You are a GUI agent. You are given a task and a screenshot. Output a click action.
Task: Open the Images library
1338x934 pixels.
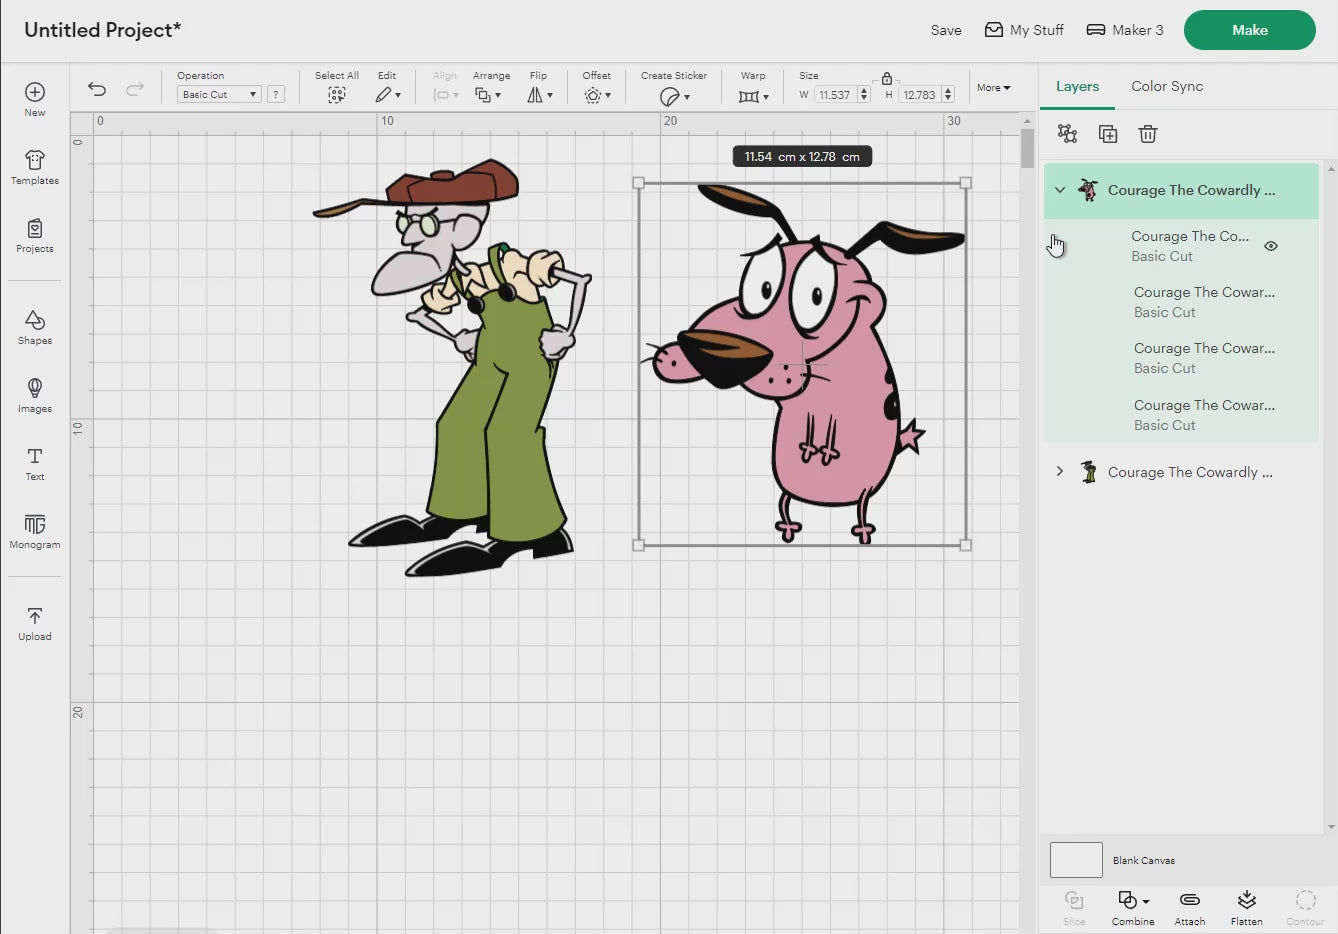point(35,395)
